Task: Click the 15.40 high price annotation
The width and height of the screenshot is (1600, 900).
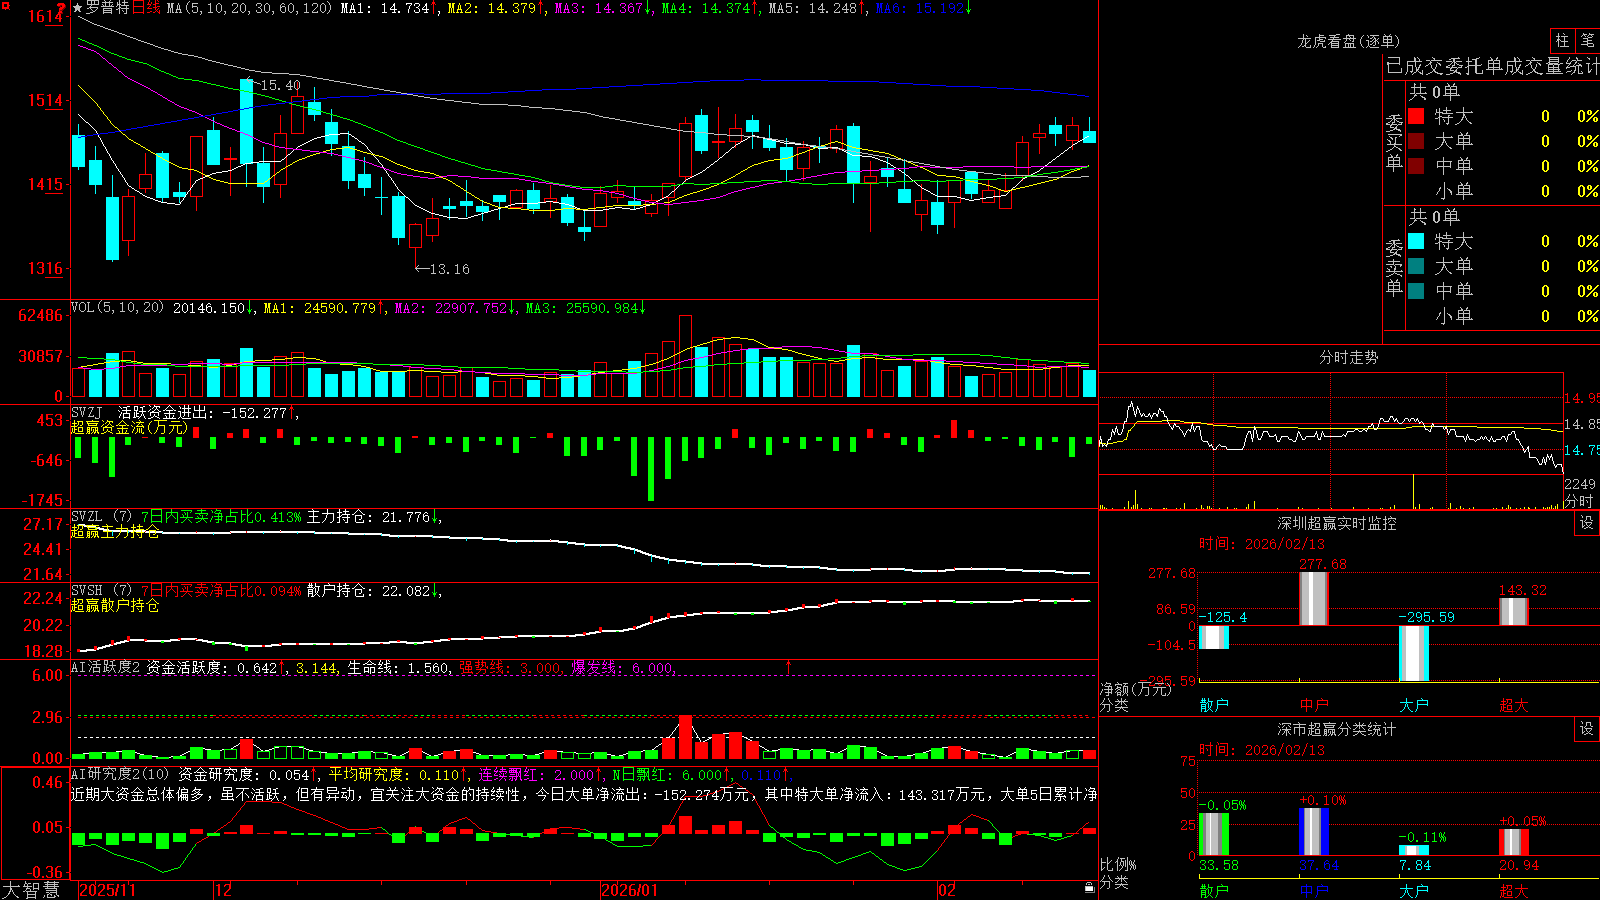Action: [x=280, y=85]
